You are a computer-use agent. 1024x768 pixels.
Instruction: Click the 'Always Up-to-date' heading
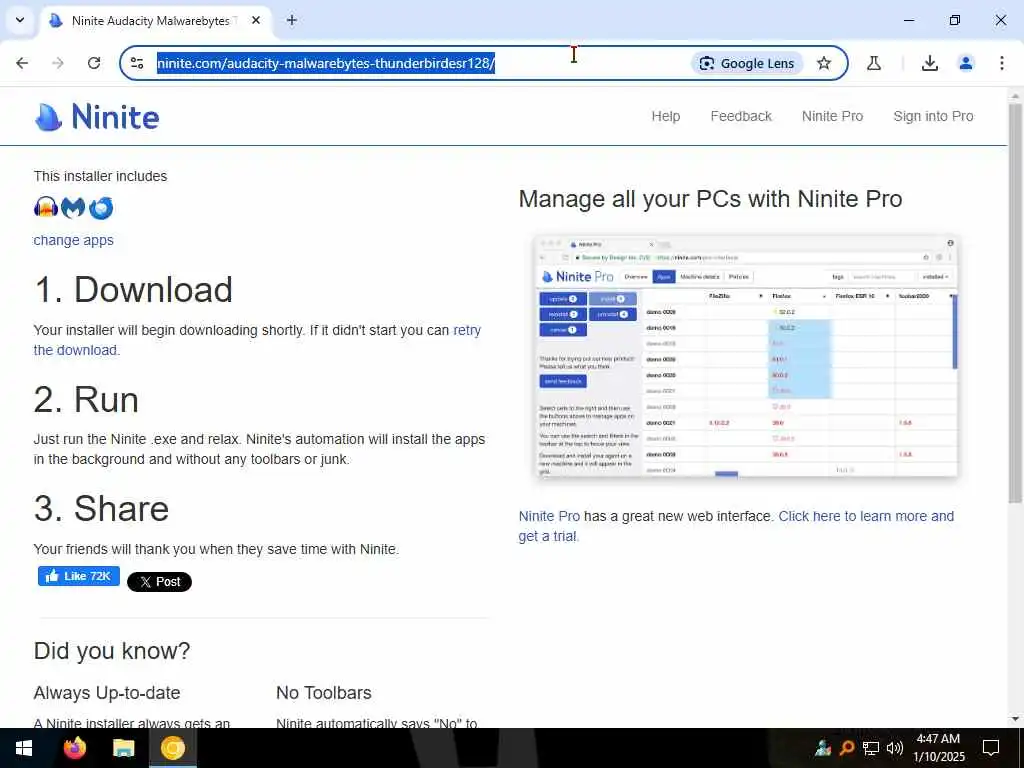(107, 693)
